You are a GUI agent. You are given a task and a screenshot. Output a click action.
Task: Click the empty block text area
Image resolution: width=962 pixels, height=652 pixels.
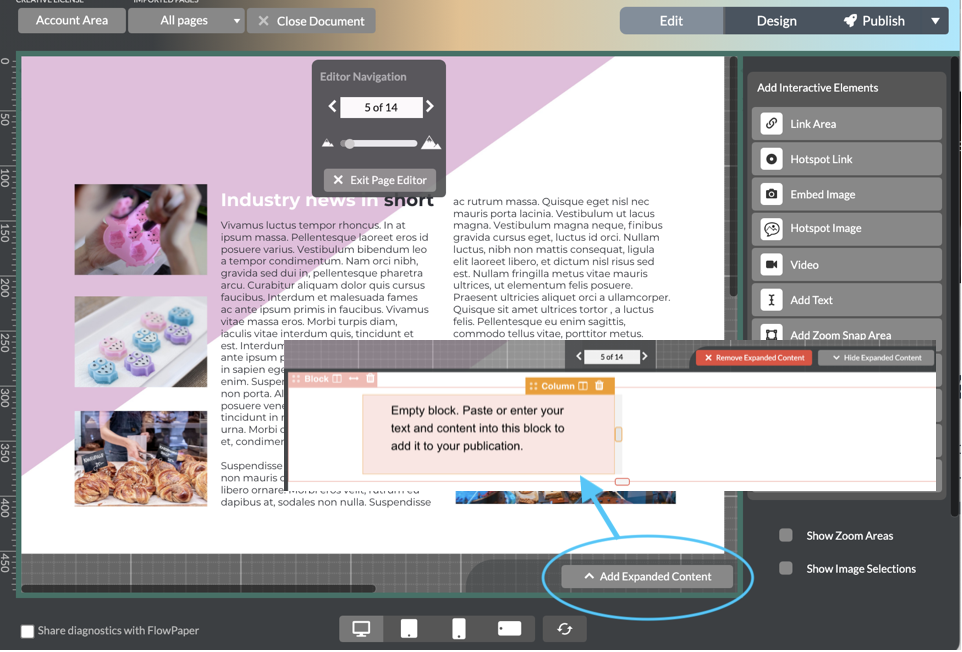click(488, 434)
